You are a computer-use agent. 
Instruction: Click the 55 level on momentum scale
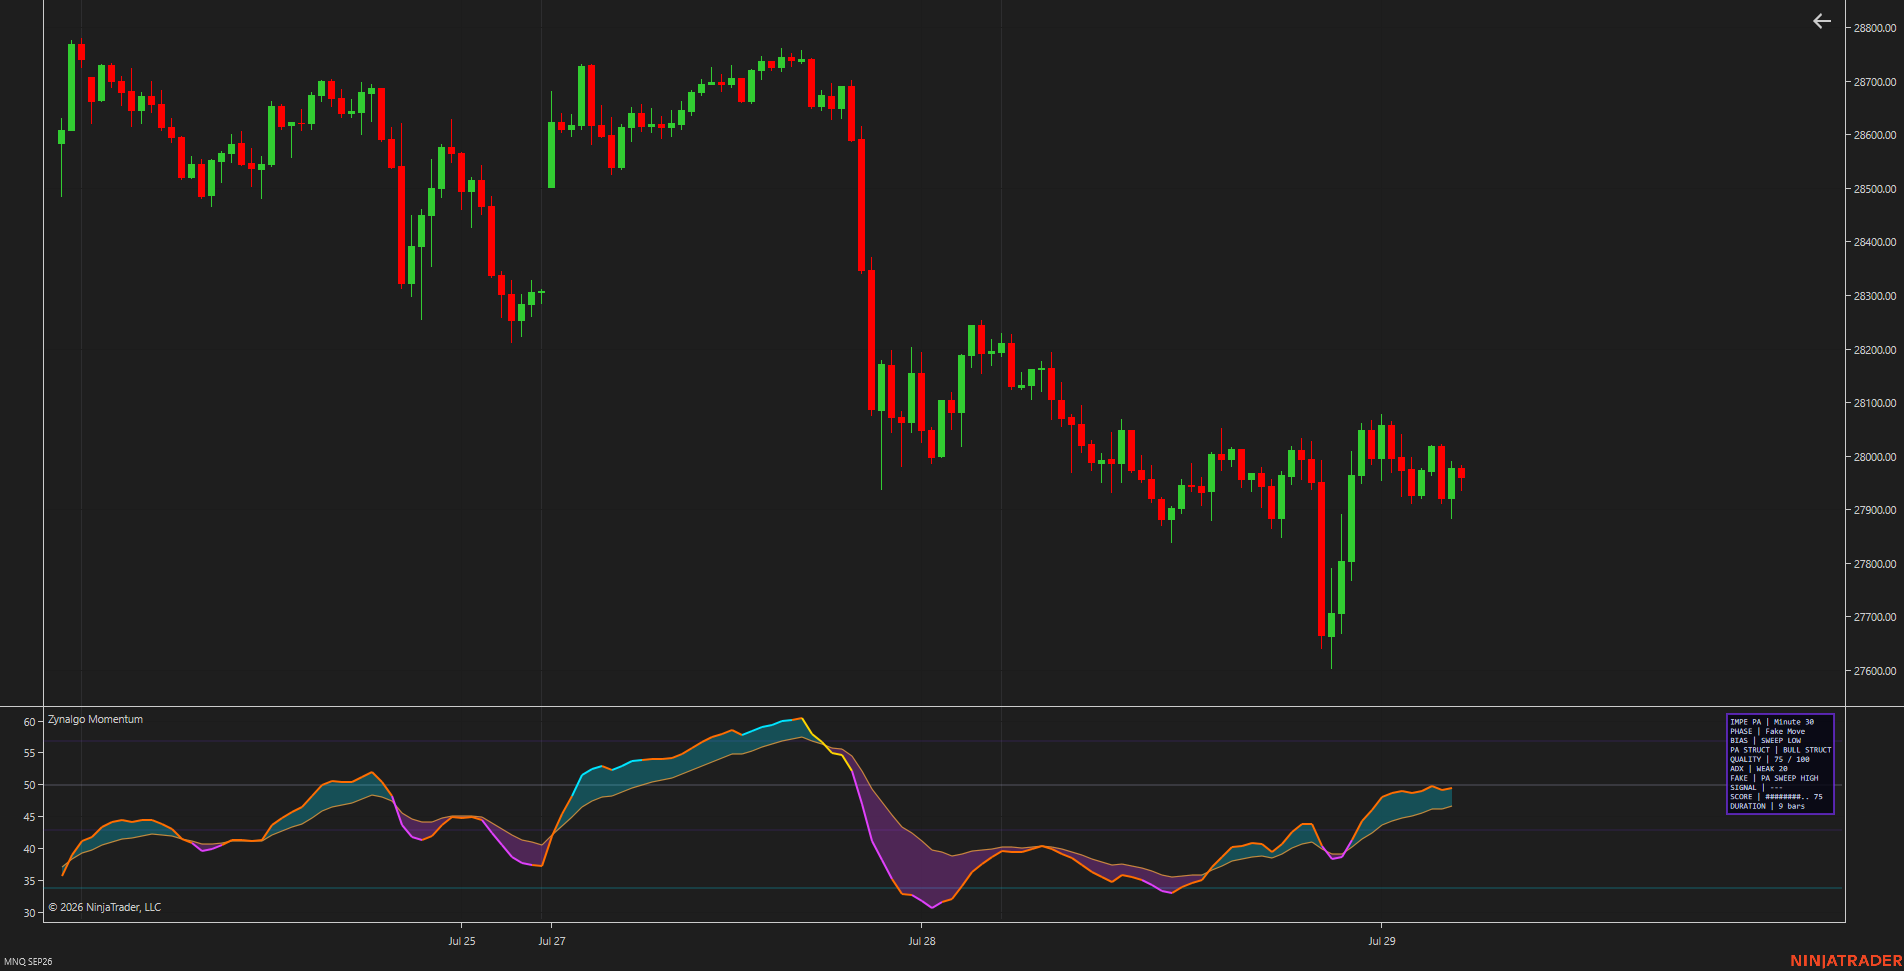29,753
